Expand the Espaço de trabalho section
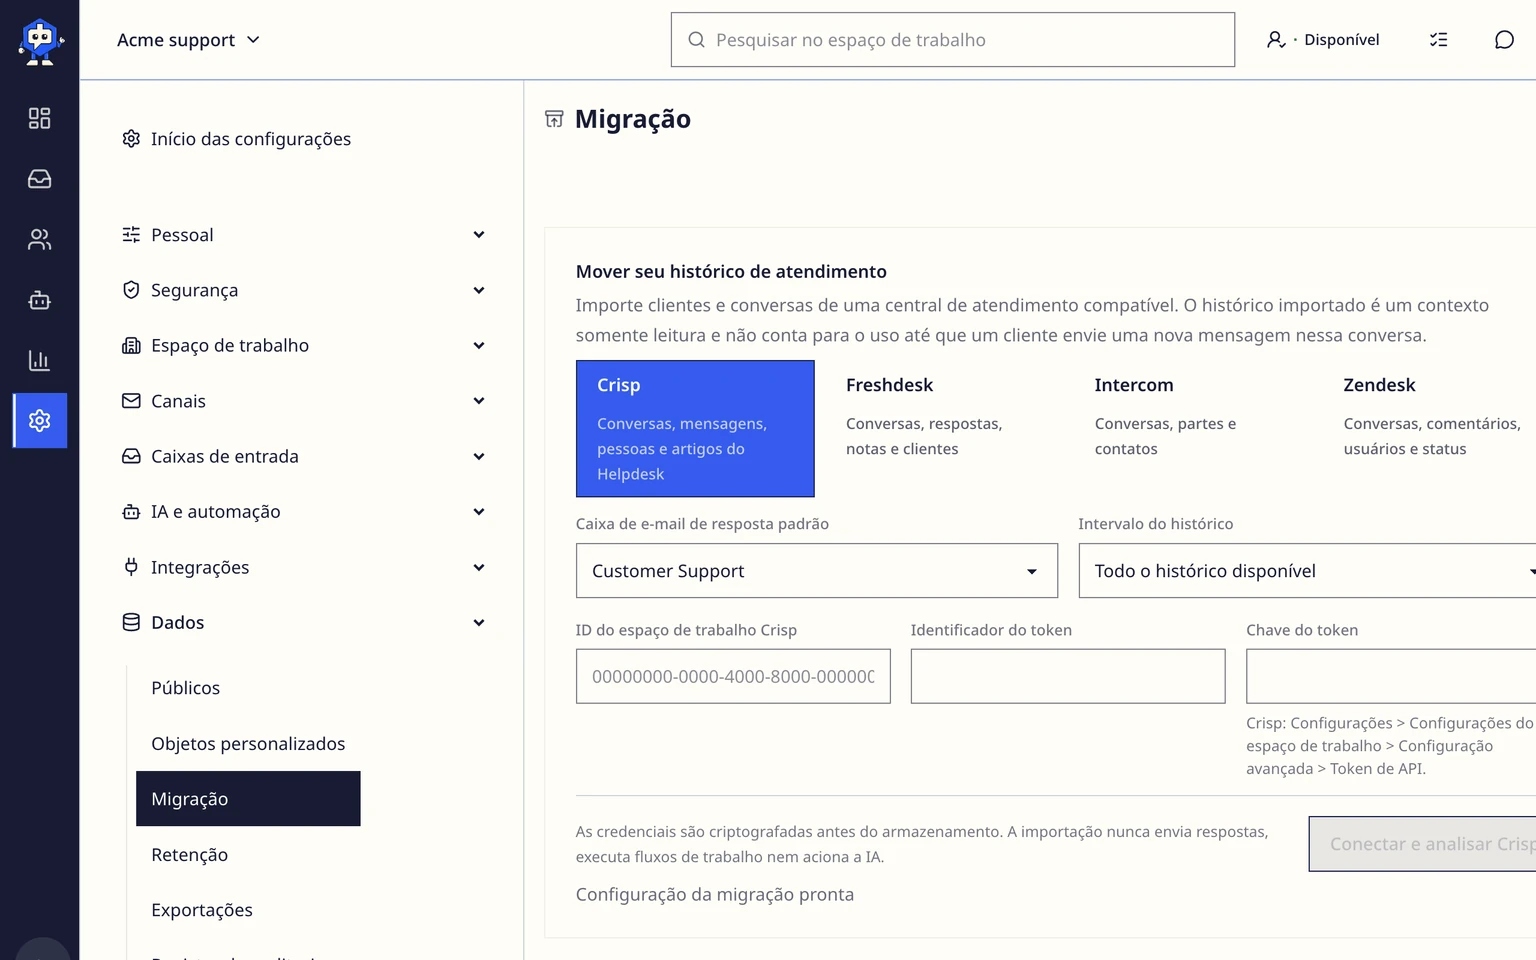The image size is (1536, 960). [x=304, y=346]
